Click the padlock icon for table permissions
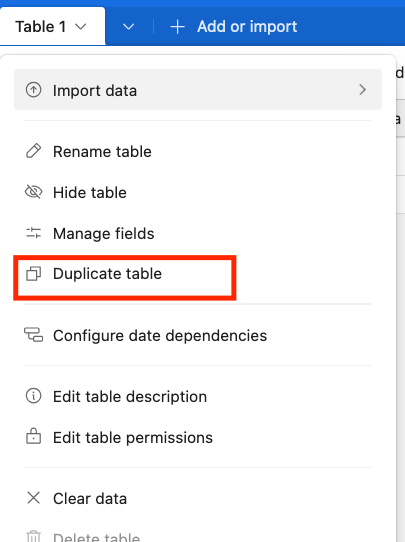The height and width of the screenshot is (542, 405). 34,436
